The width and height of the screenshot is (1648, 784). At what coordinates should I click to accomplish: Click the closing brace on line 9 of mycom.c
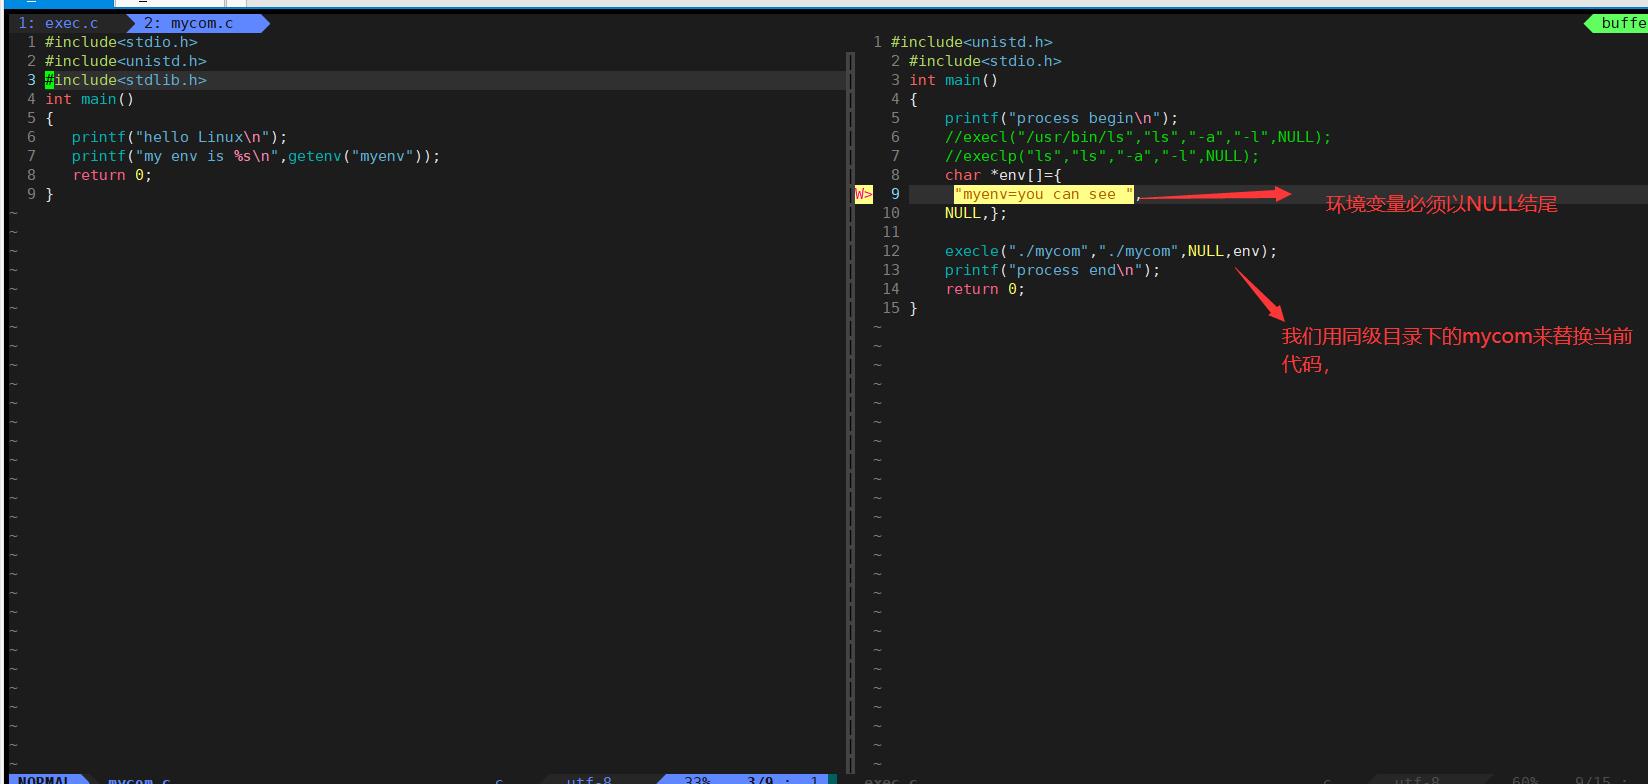pos(49,194)
